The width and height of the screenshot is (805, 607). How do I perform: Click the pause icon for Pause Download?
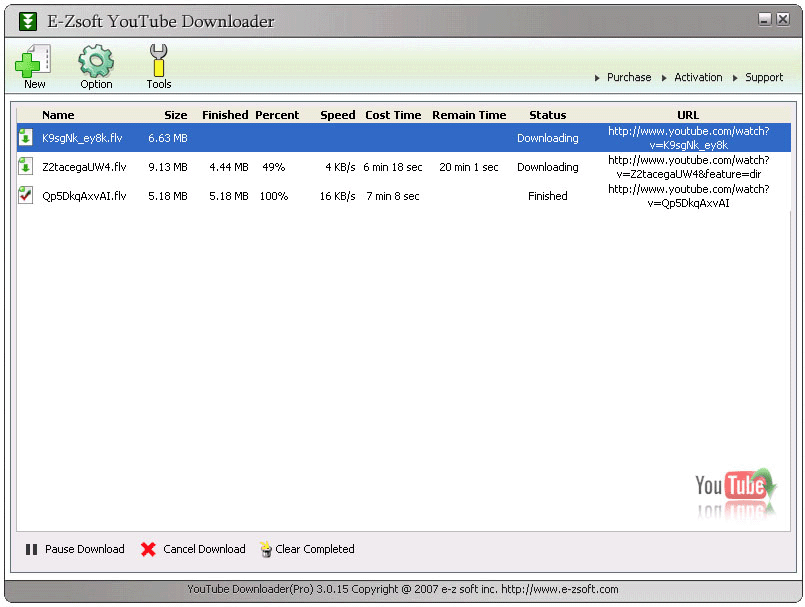pos(31,549)
